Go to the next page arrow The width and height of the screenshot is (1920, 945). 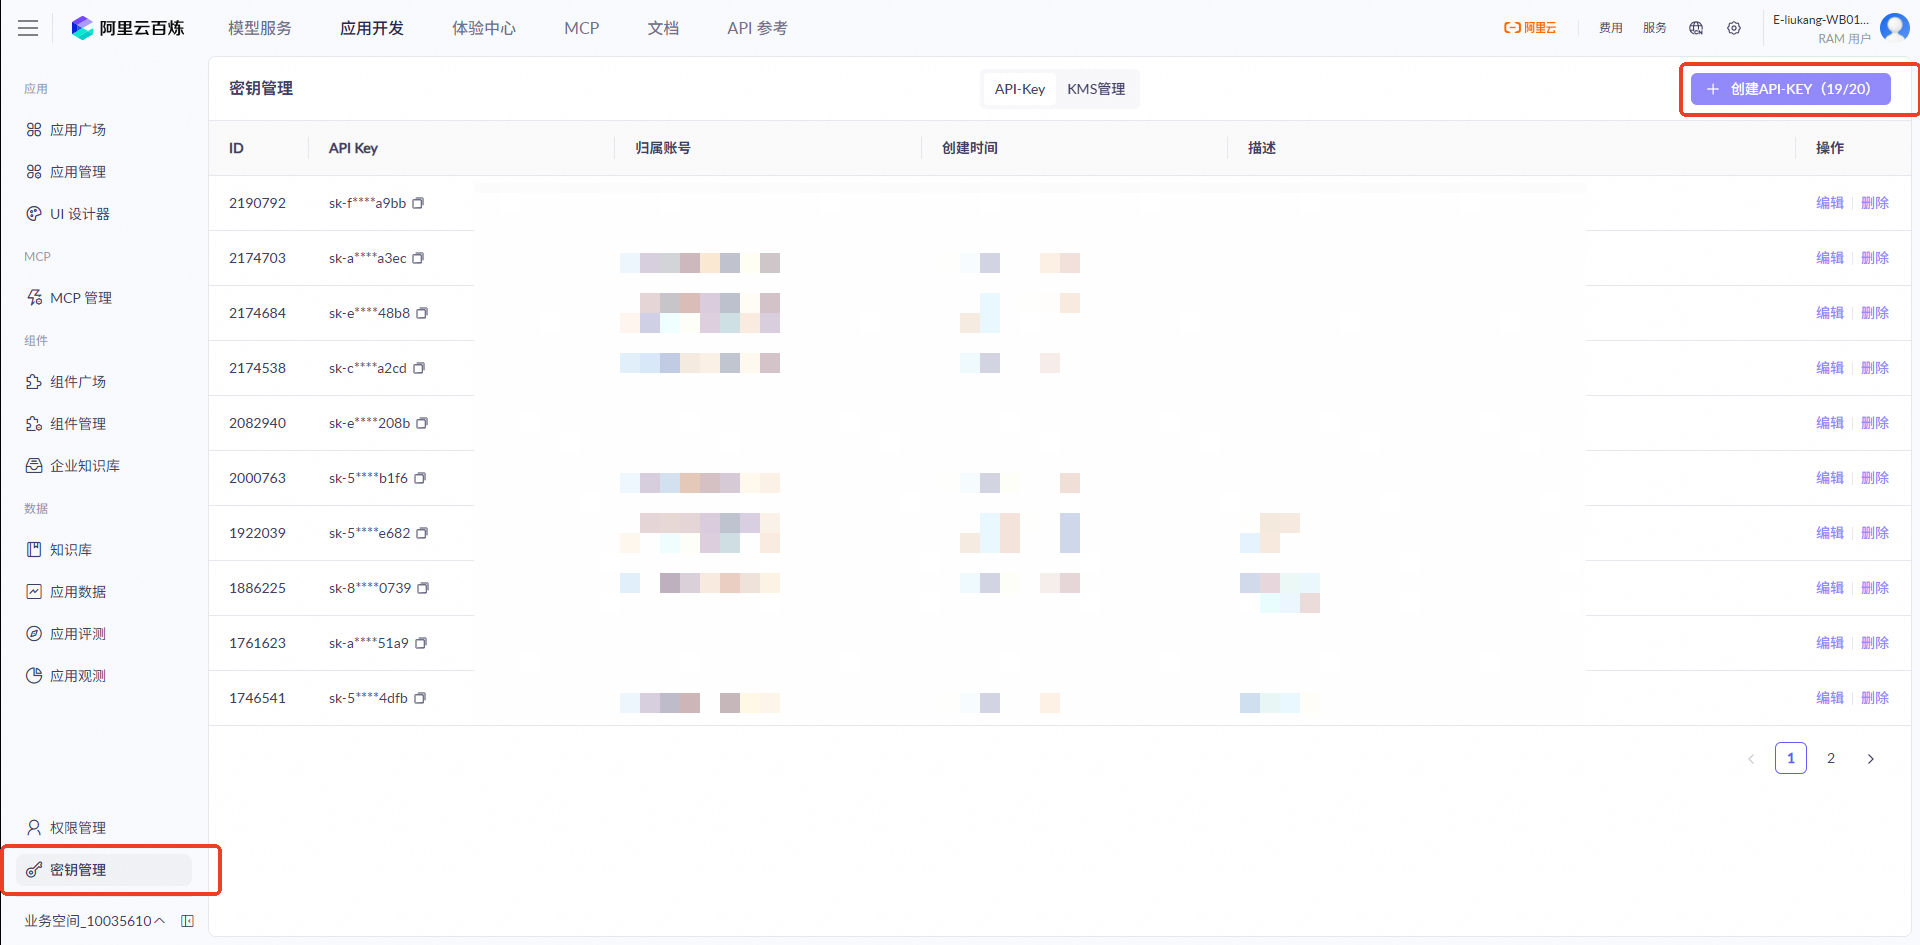(1871, 759)
